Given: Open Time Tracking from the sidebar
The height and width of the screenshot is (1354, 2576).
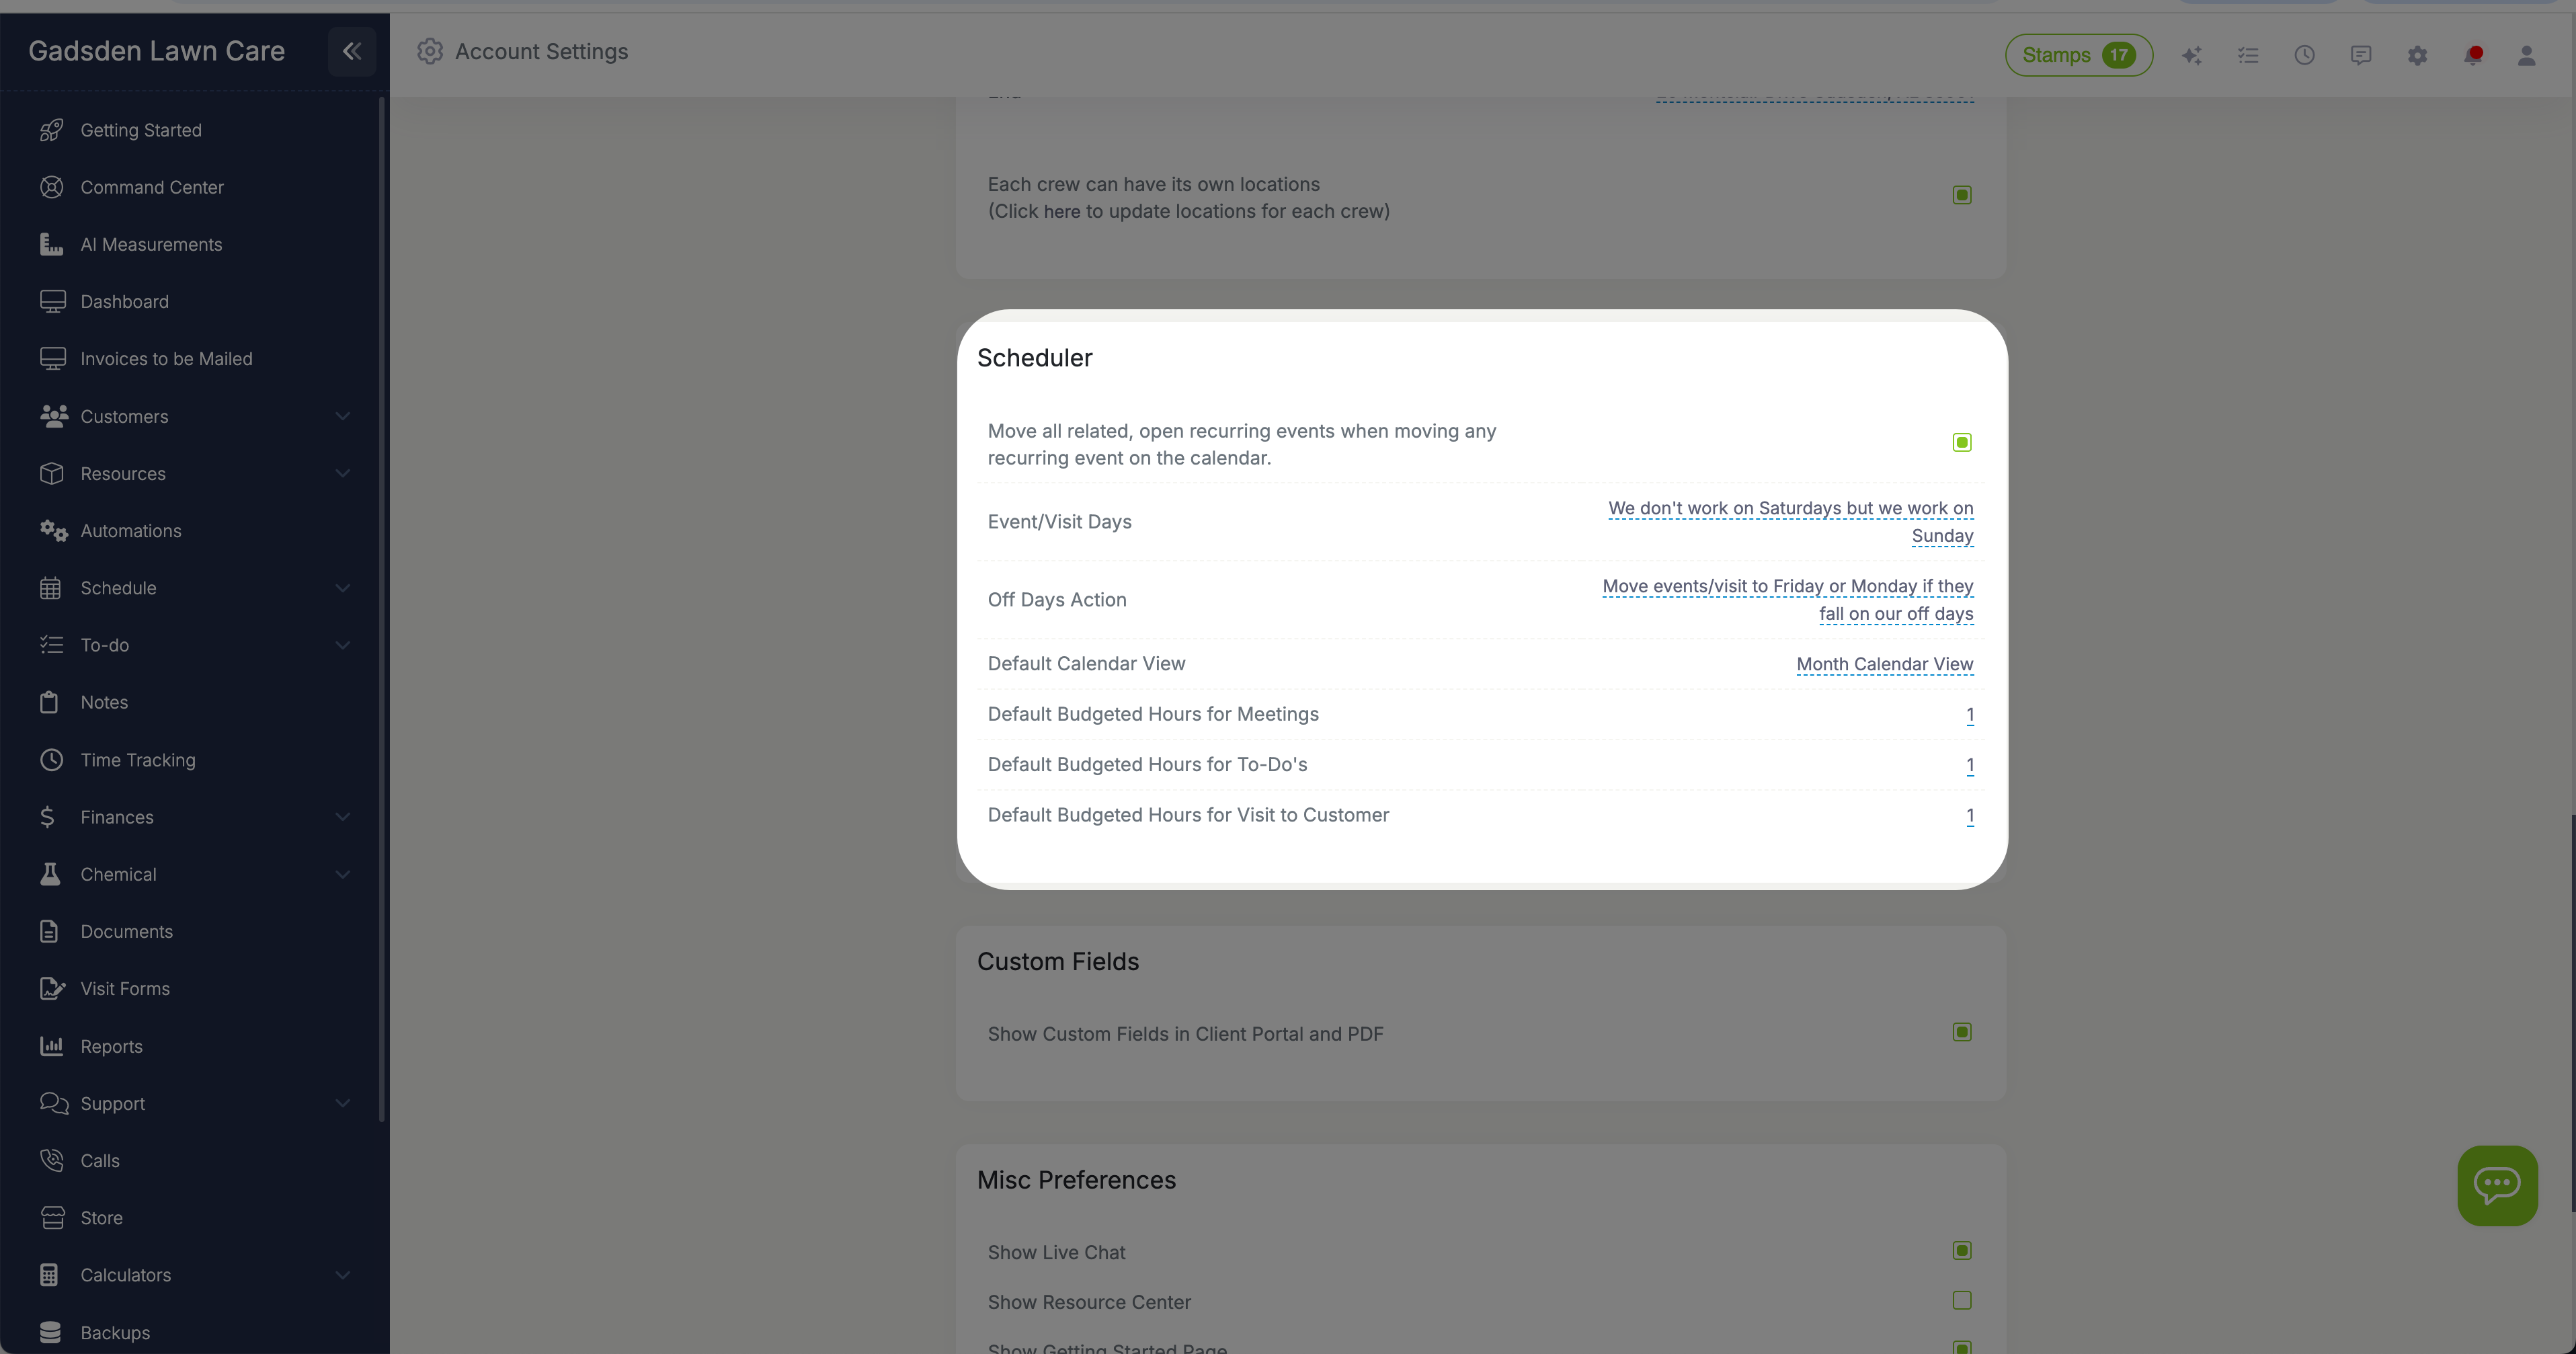Looking at the screenshot, I should [x=137, y=760].
